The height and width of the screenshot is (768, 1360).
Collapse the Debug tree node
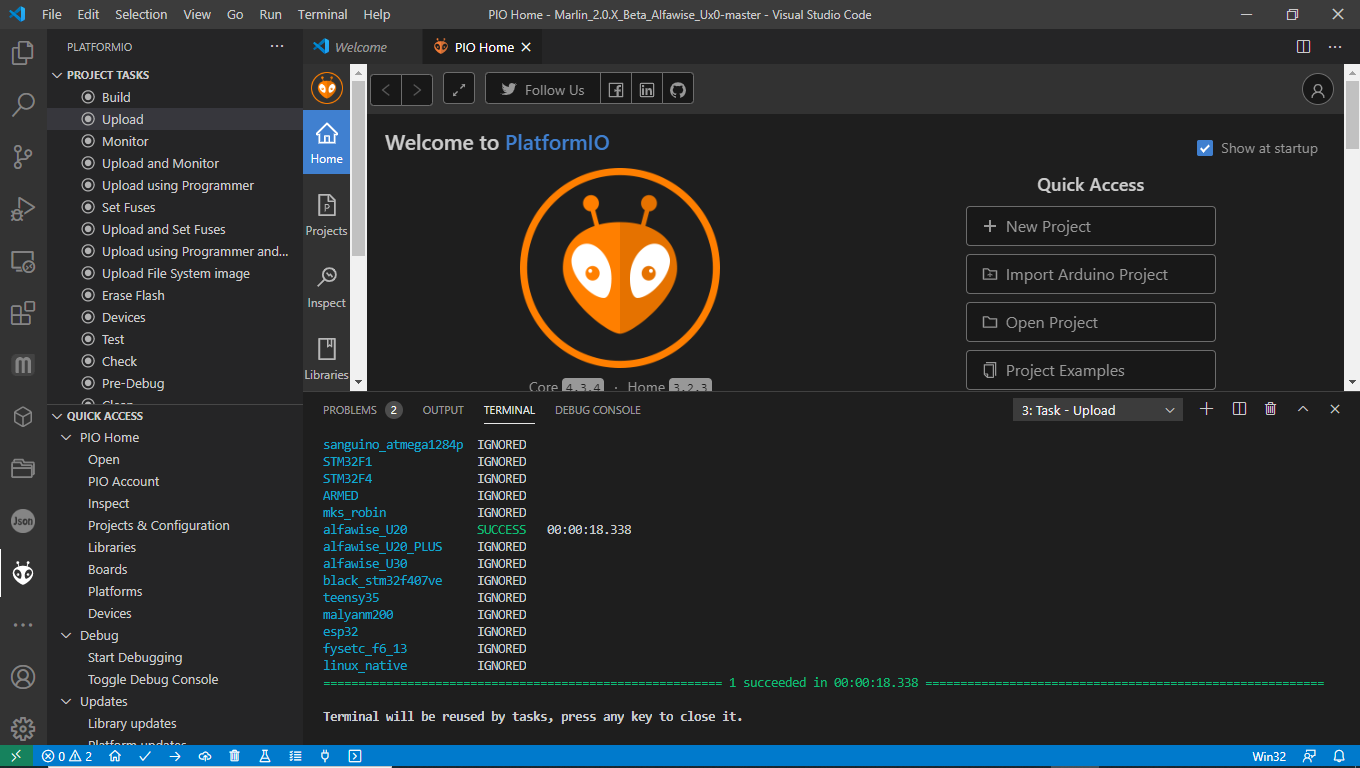point(67,636)
